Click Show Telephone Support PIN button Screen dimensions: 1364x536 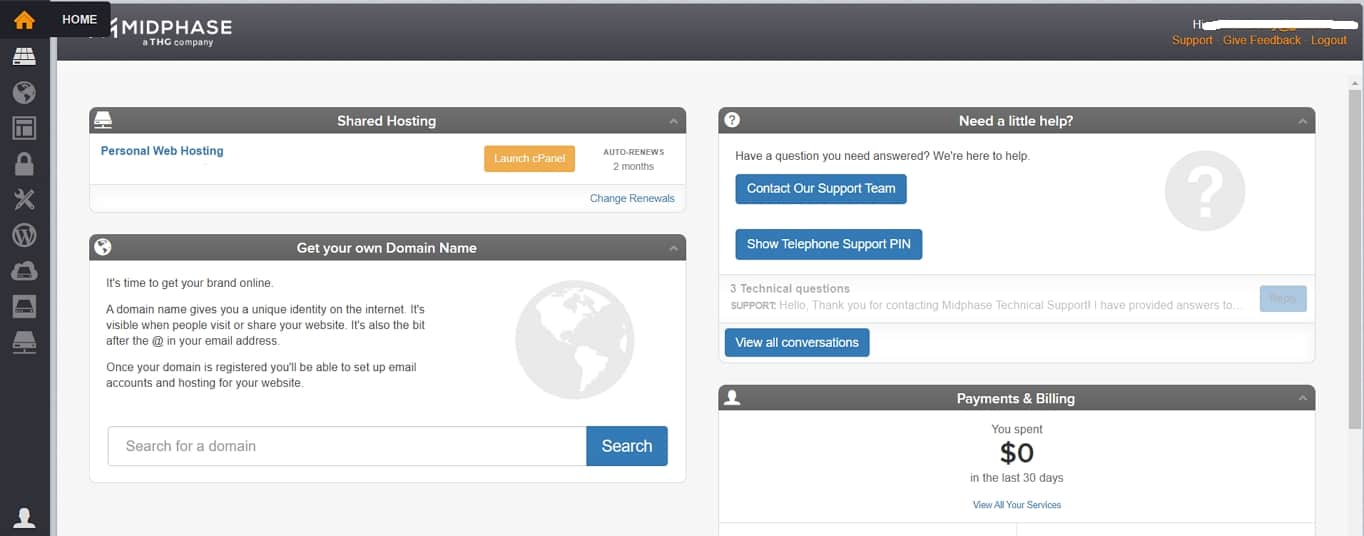pos(829,244)
